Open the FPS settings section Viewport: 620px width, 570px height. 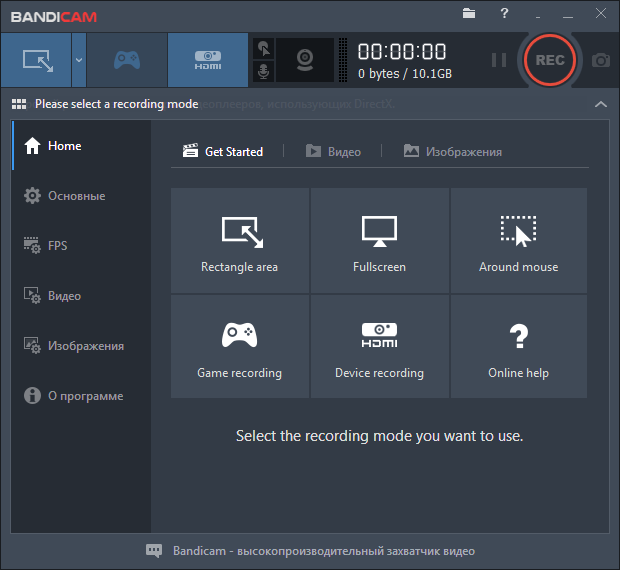[x=58, y=246]
